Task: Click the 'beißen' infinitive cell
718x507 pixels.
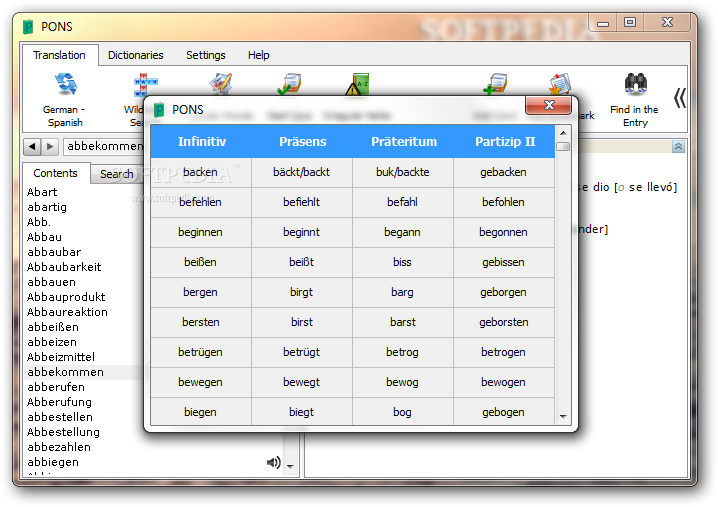Action: point(201,262)
